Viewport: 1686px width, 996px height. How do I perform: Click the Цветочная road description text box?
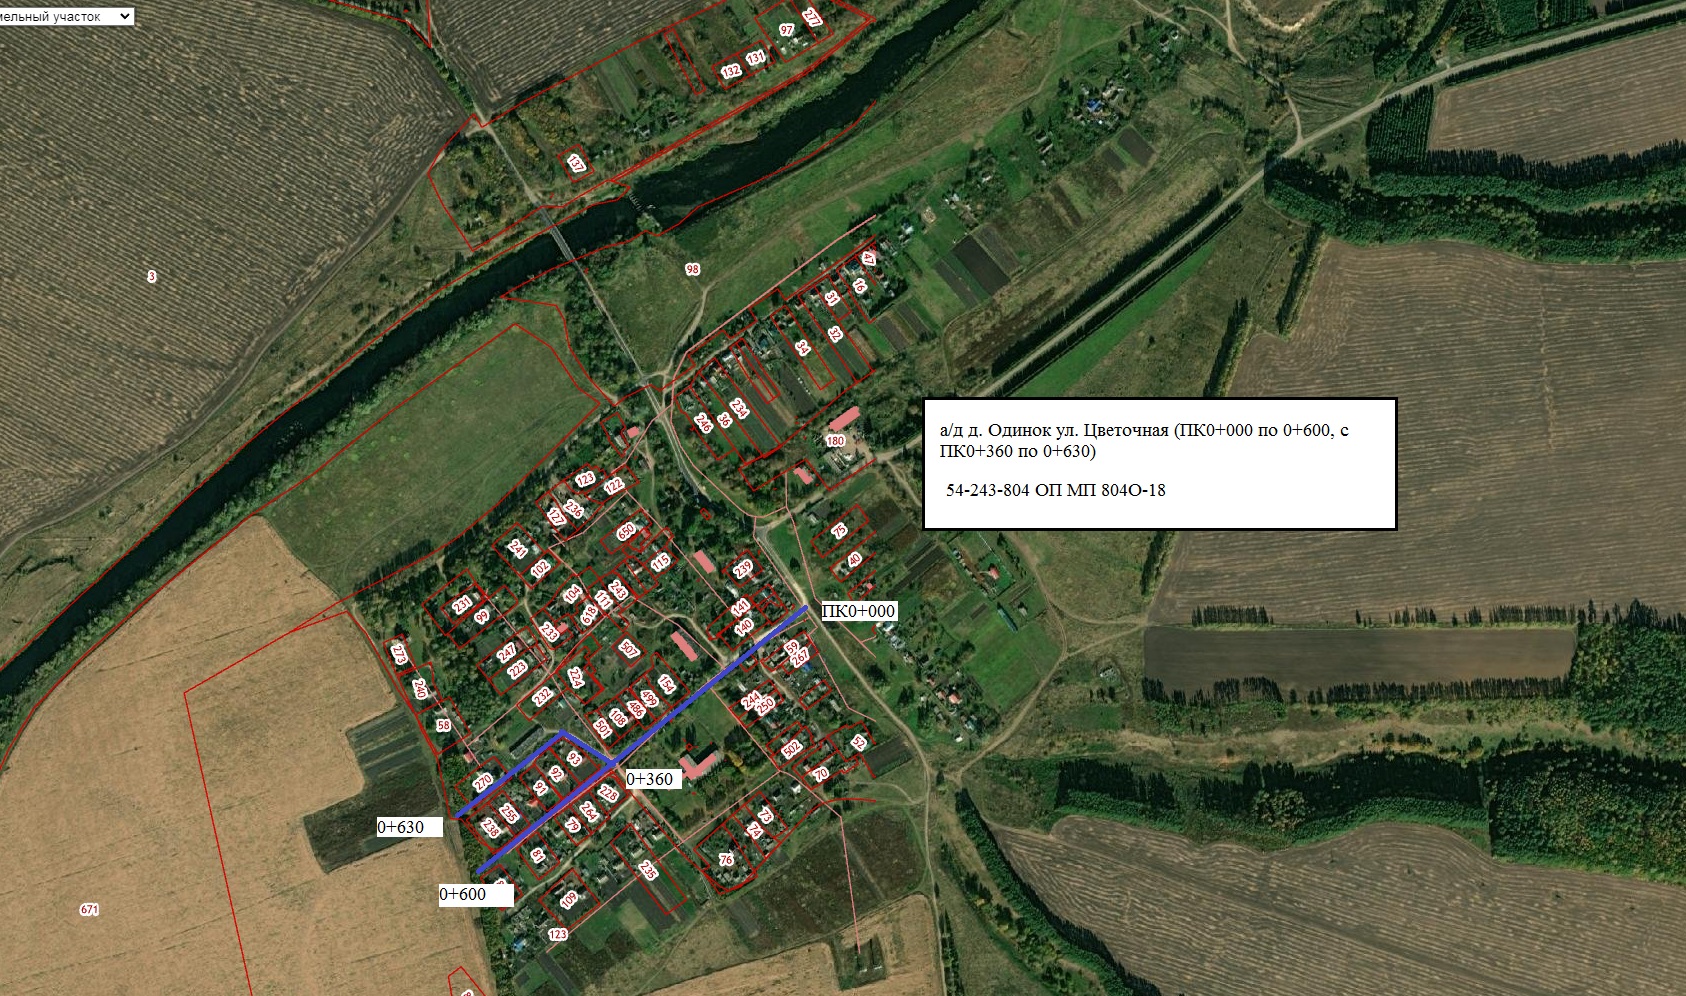click(1159, 464)
